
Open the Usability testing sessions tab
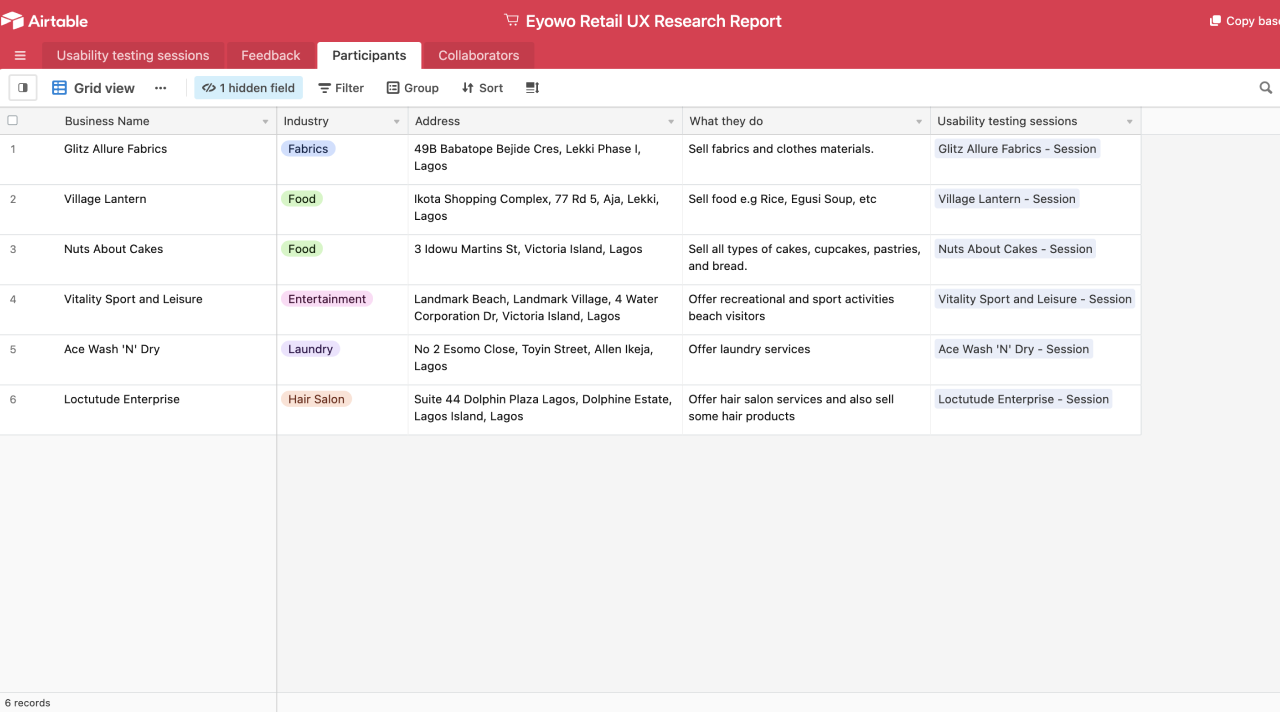tap(133, 56)
